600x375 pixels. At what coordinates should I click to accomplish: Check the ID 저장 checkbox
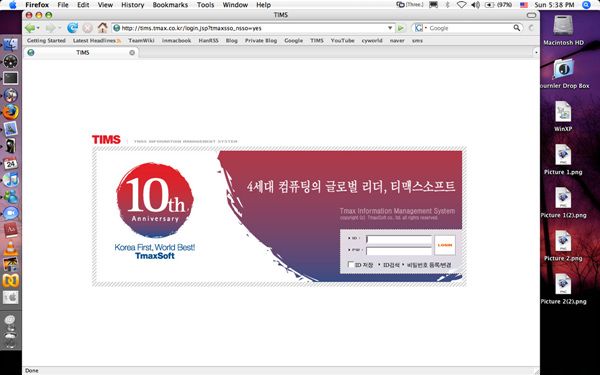coord(351,264)
